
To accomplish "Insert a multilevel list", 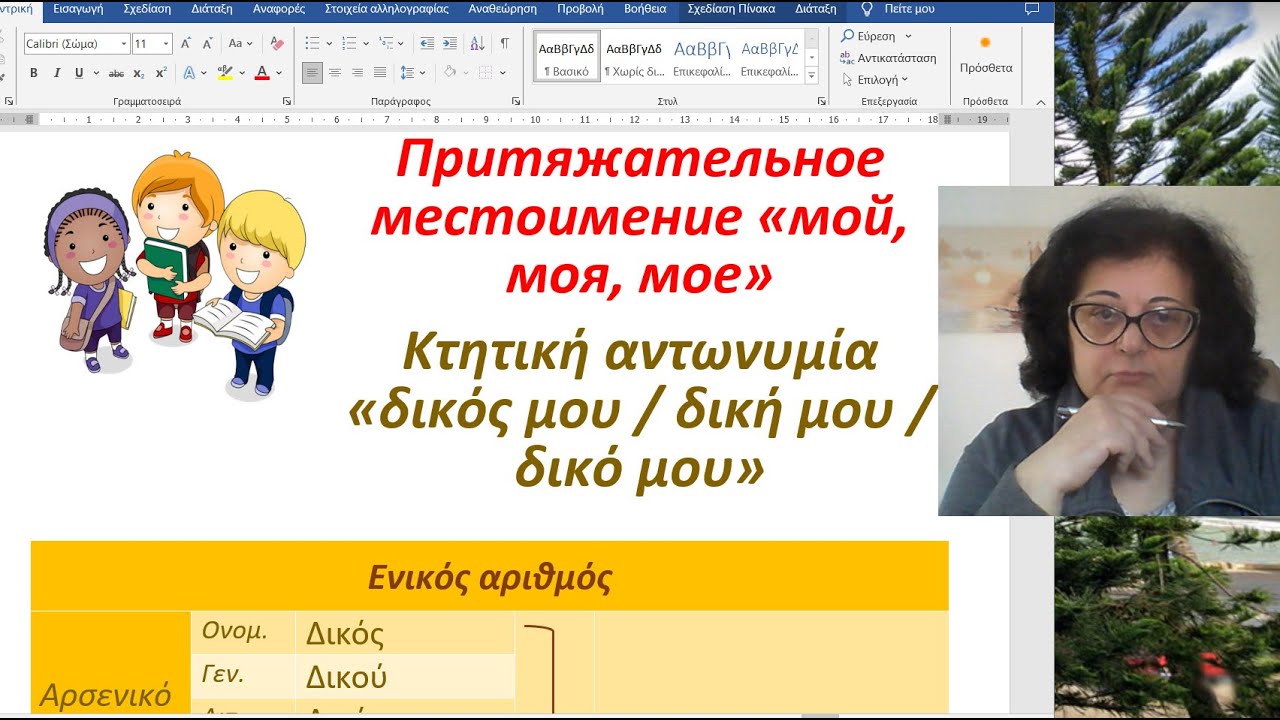I will coord(386,44).
